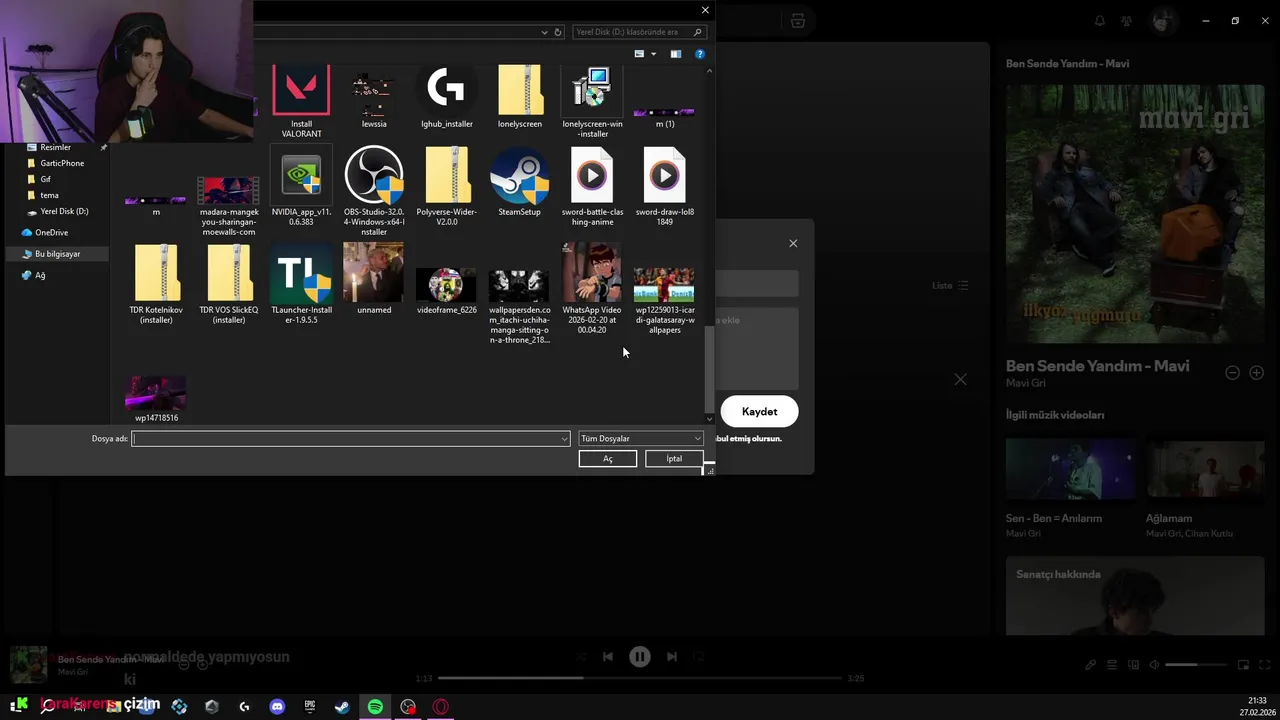
Task: Click the Aç button
Action: click(607, 458)
